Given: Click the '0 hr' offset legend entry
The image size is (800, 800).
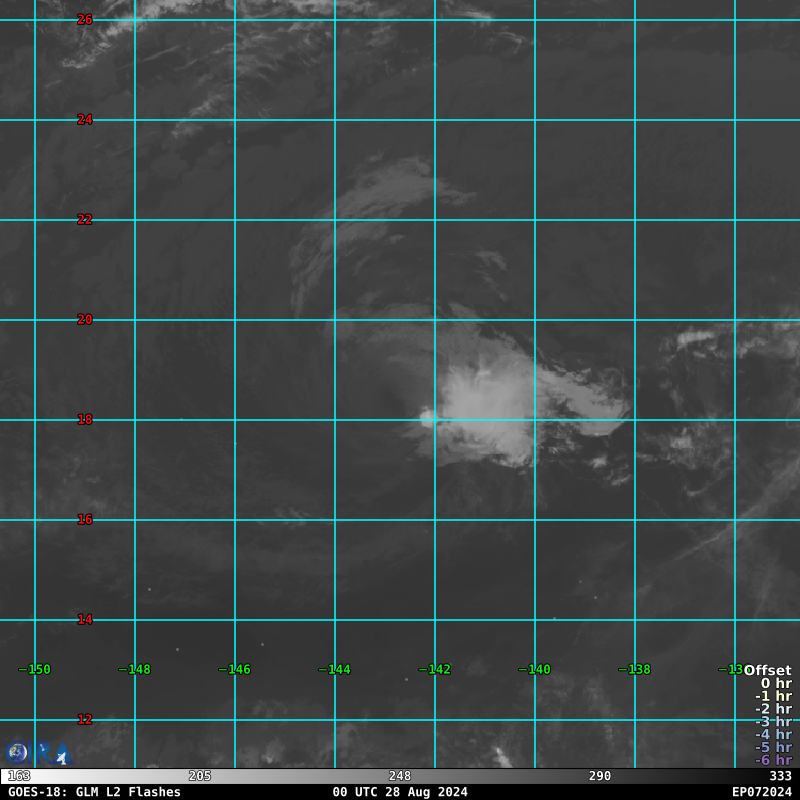Looking at the screenshot, I should coord(775,684).
